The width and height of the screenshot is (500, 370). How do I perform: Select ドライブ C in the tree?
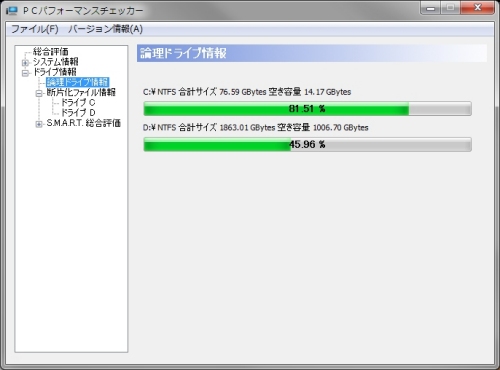pyautogui.click(x=78, y=103)
